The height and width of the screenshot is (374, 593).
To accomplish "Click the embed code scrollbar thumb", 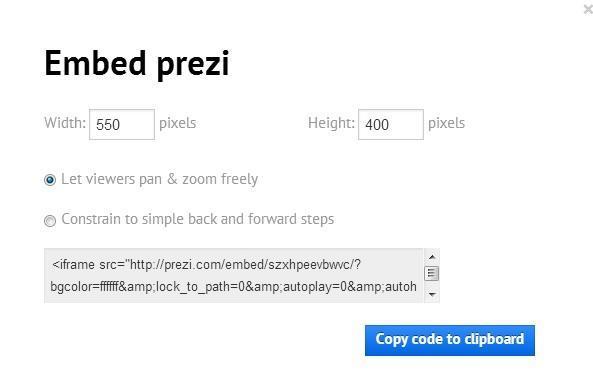I will [x=432, y=273].
